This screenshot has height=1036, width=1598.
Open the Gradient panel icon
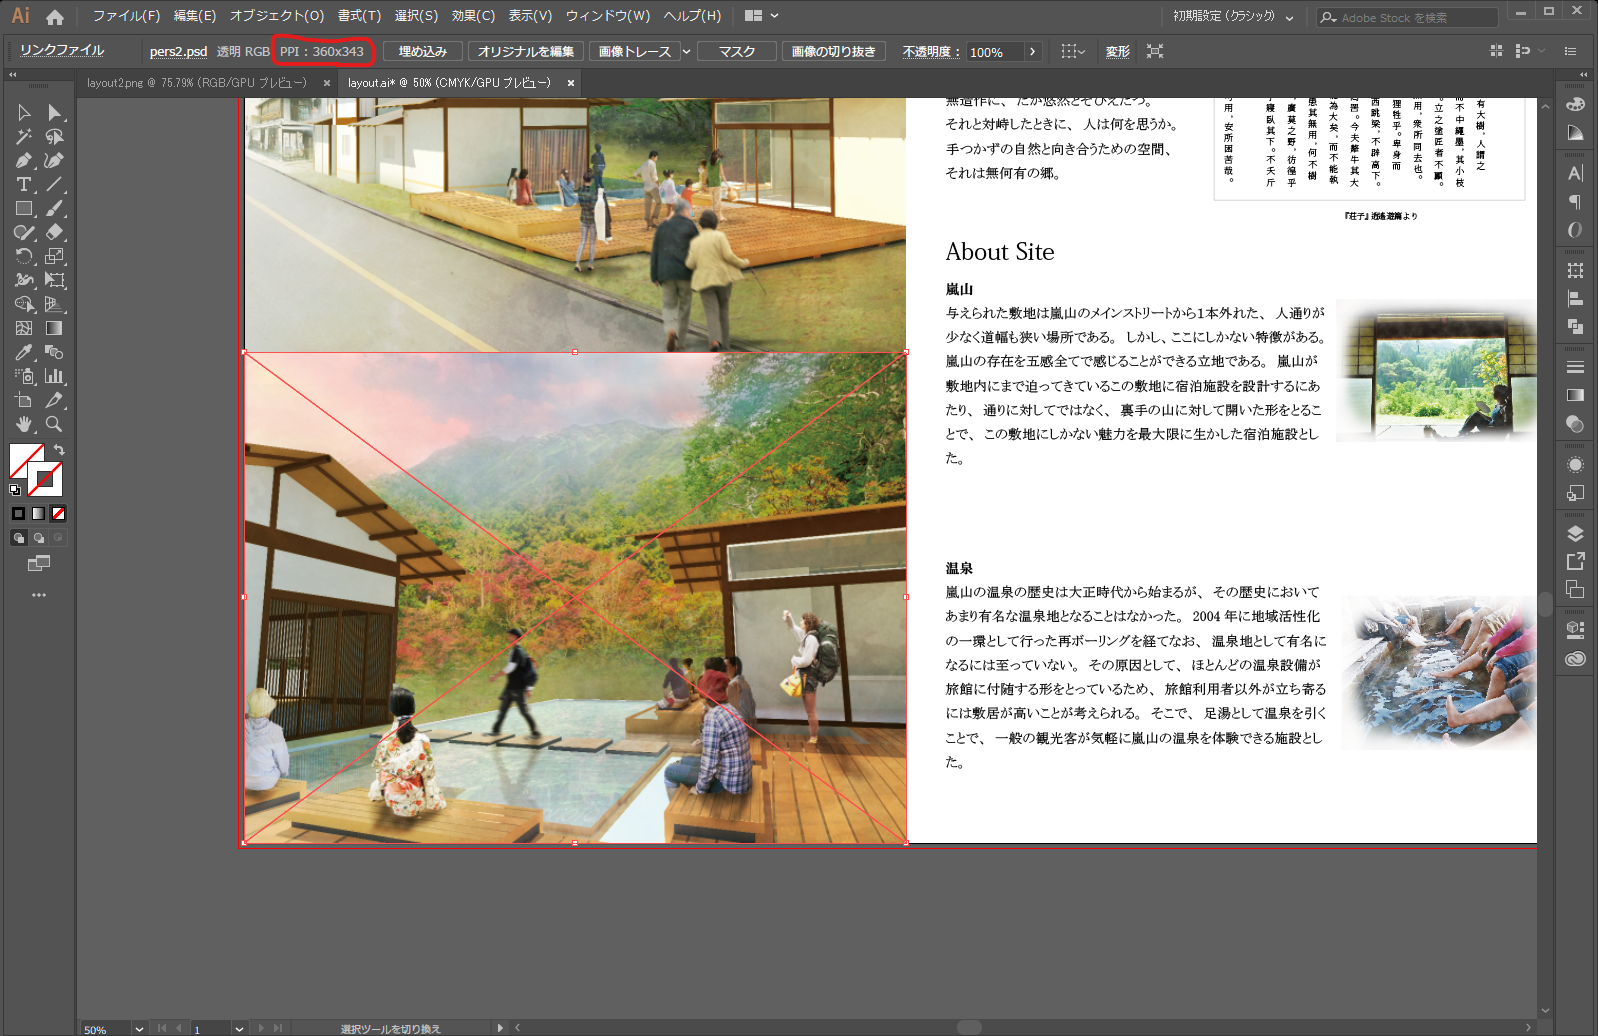(1575, 396)
